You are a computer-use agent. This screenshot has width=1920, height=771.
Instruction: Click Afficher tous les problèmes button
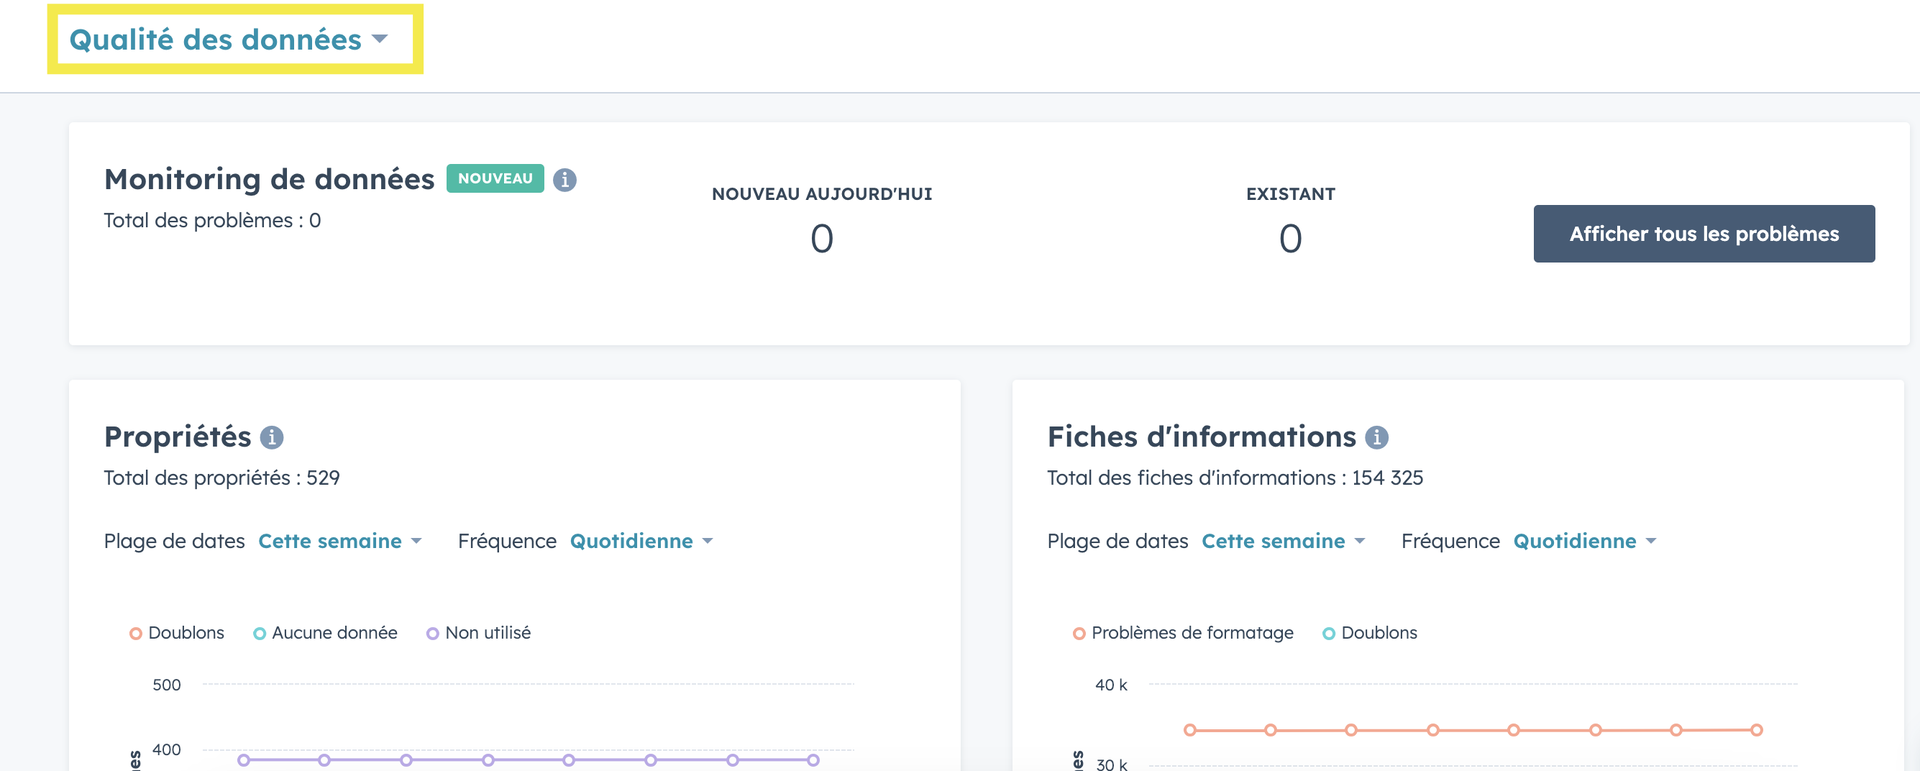(x=1704, y=234)
